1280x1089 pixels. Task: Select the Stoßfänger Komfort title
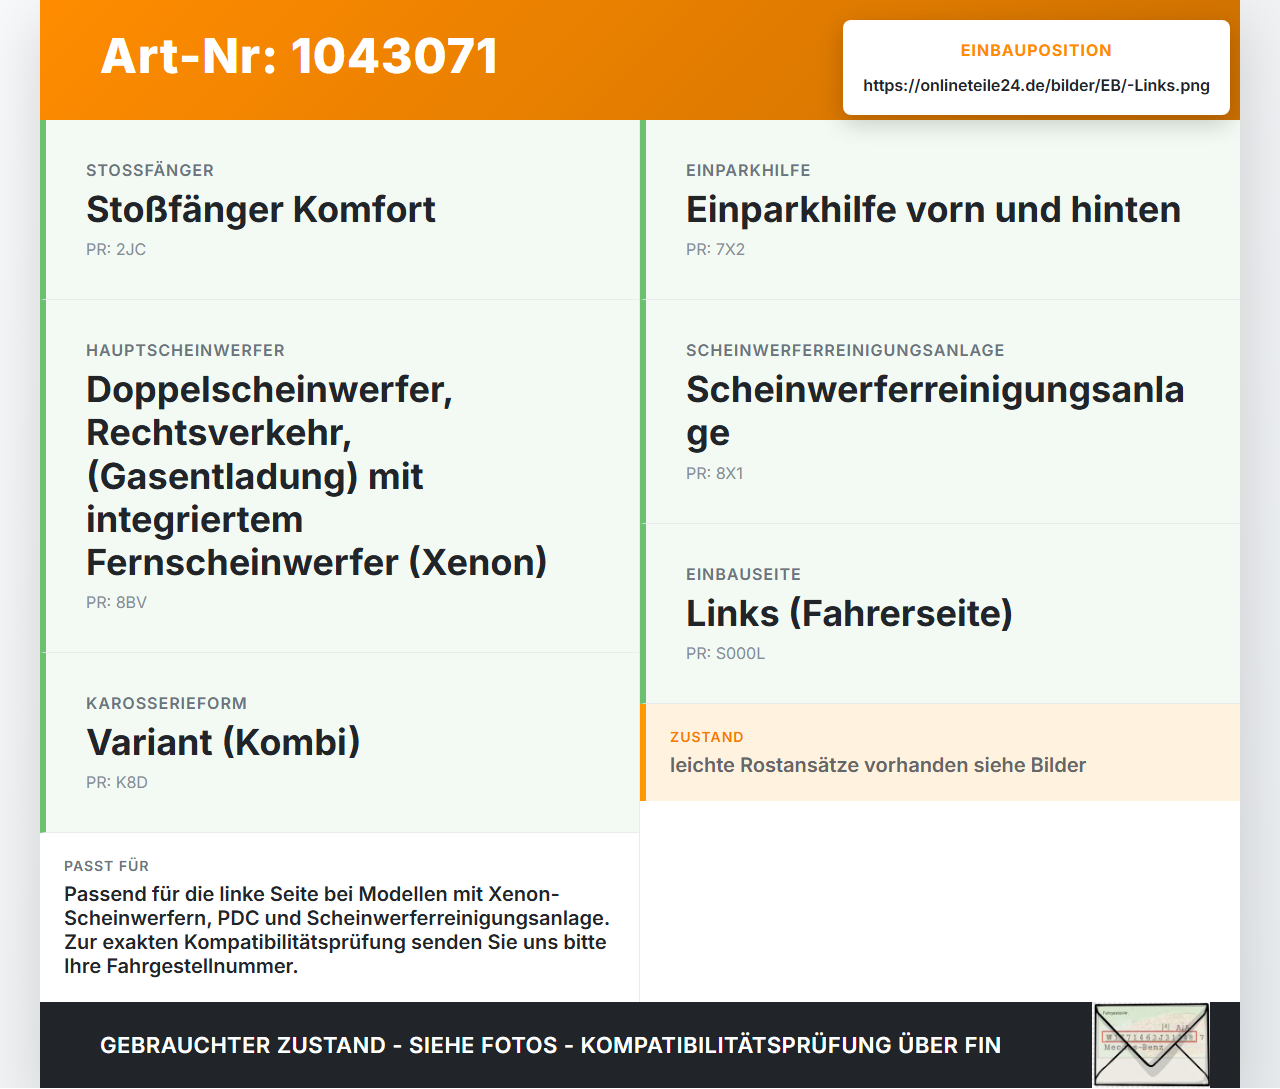point(261,210)
